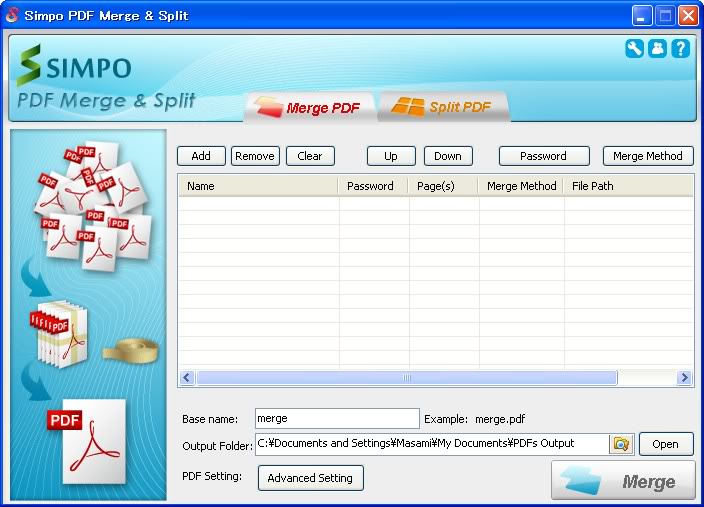Click the horizontal scrollbar right arrow
Image resolution: width=704 pixels, height=507 pixels.
(x=685, y=378)
